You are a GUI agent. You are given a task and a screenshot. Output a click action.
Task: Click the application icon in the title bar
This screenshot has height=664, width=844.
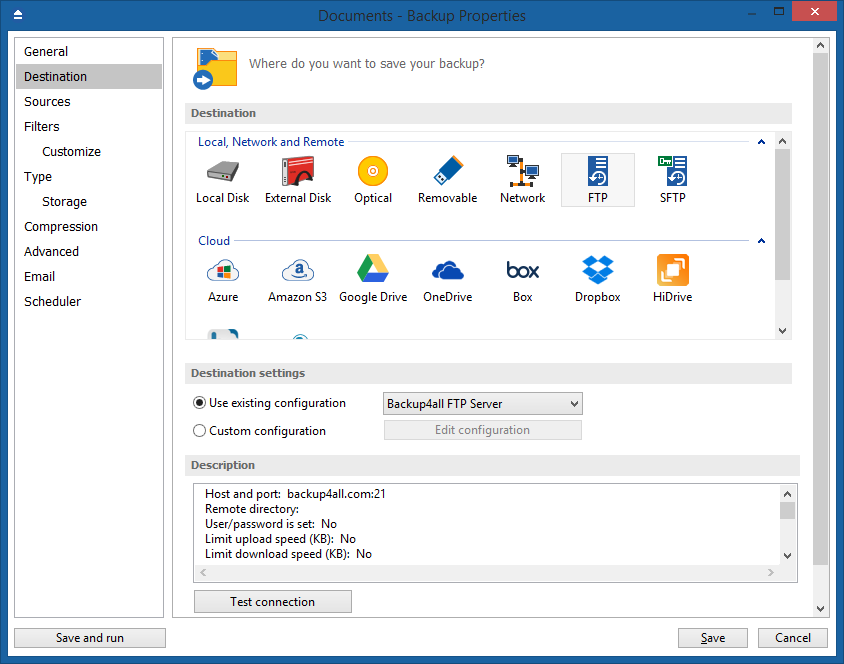click(x=18, y=15)
